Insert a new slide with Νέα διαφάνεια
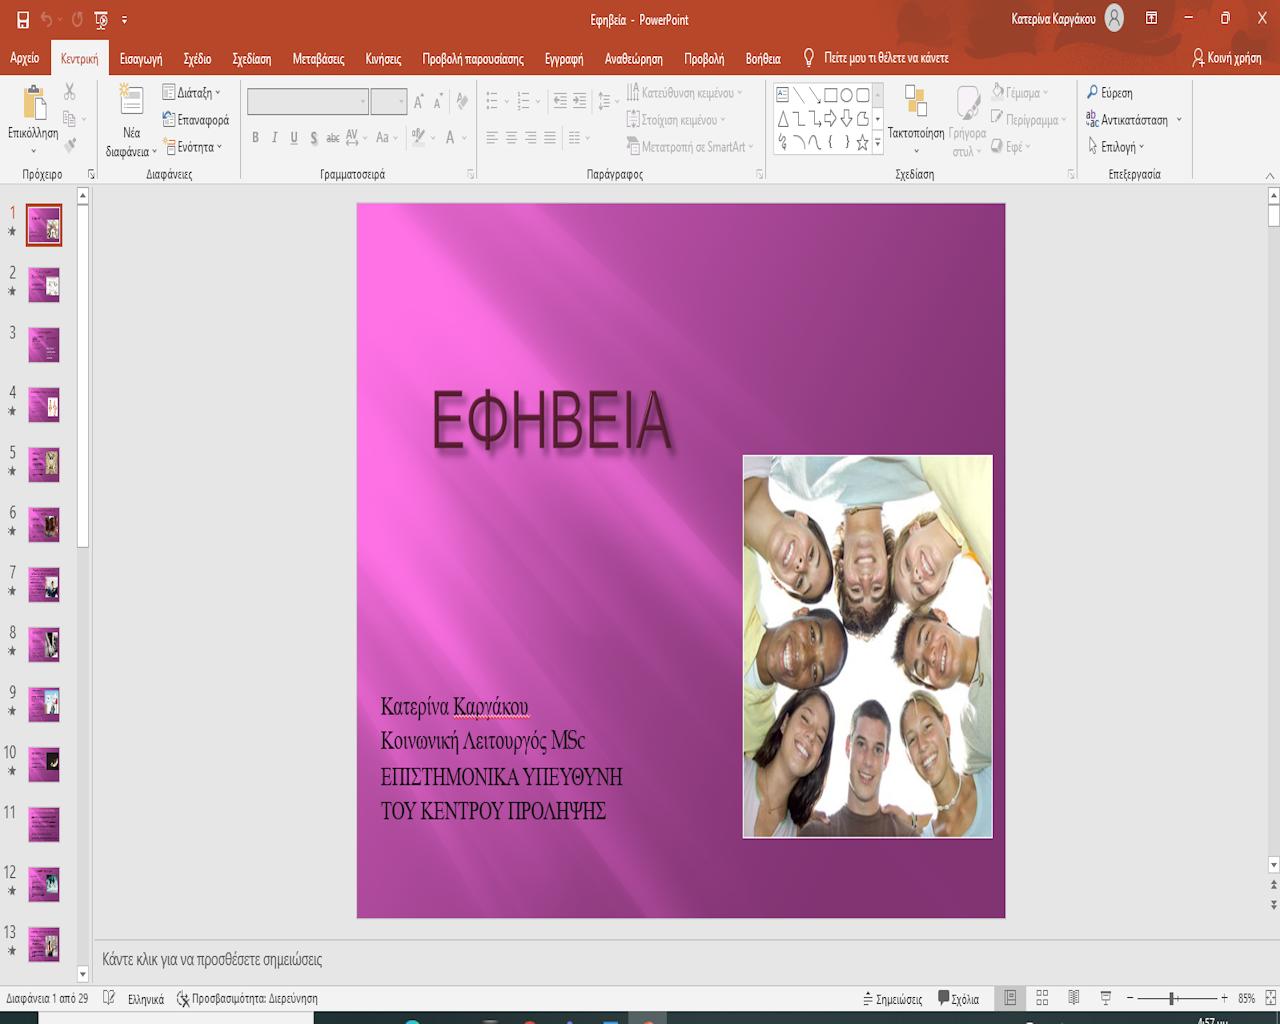This screenshot has width=1280, height=1024. [131, 103]
